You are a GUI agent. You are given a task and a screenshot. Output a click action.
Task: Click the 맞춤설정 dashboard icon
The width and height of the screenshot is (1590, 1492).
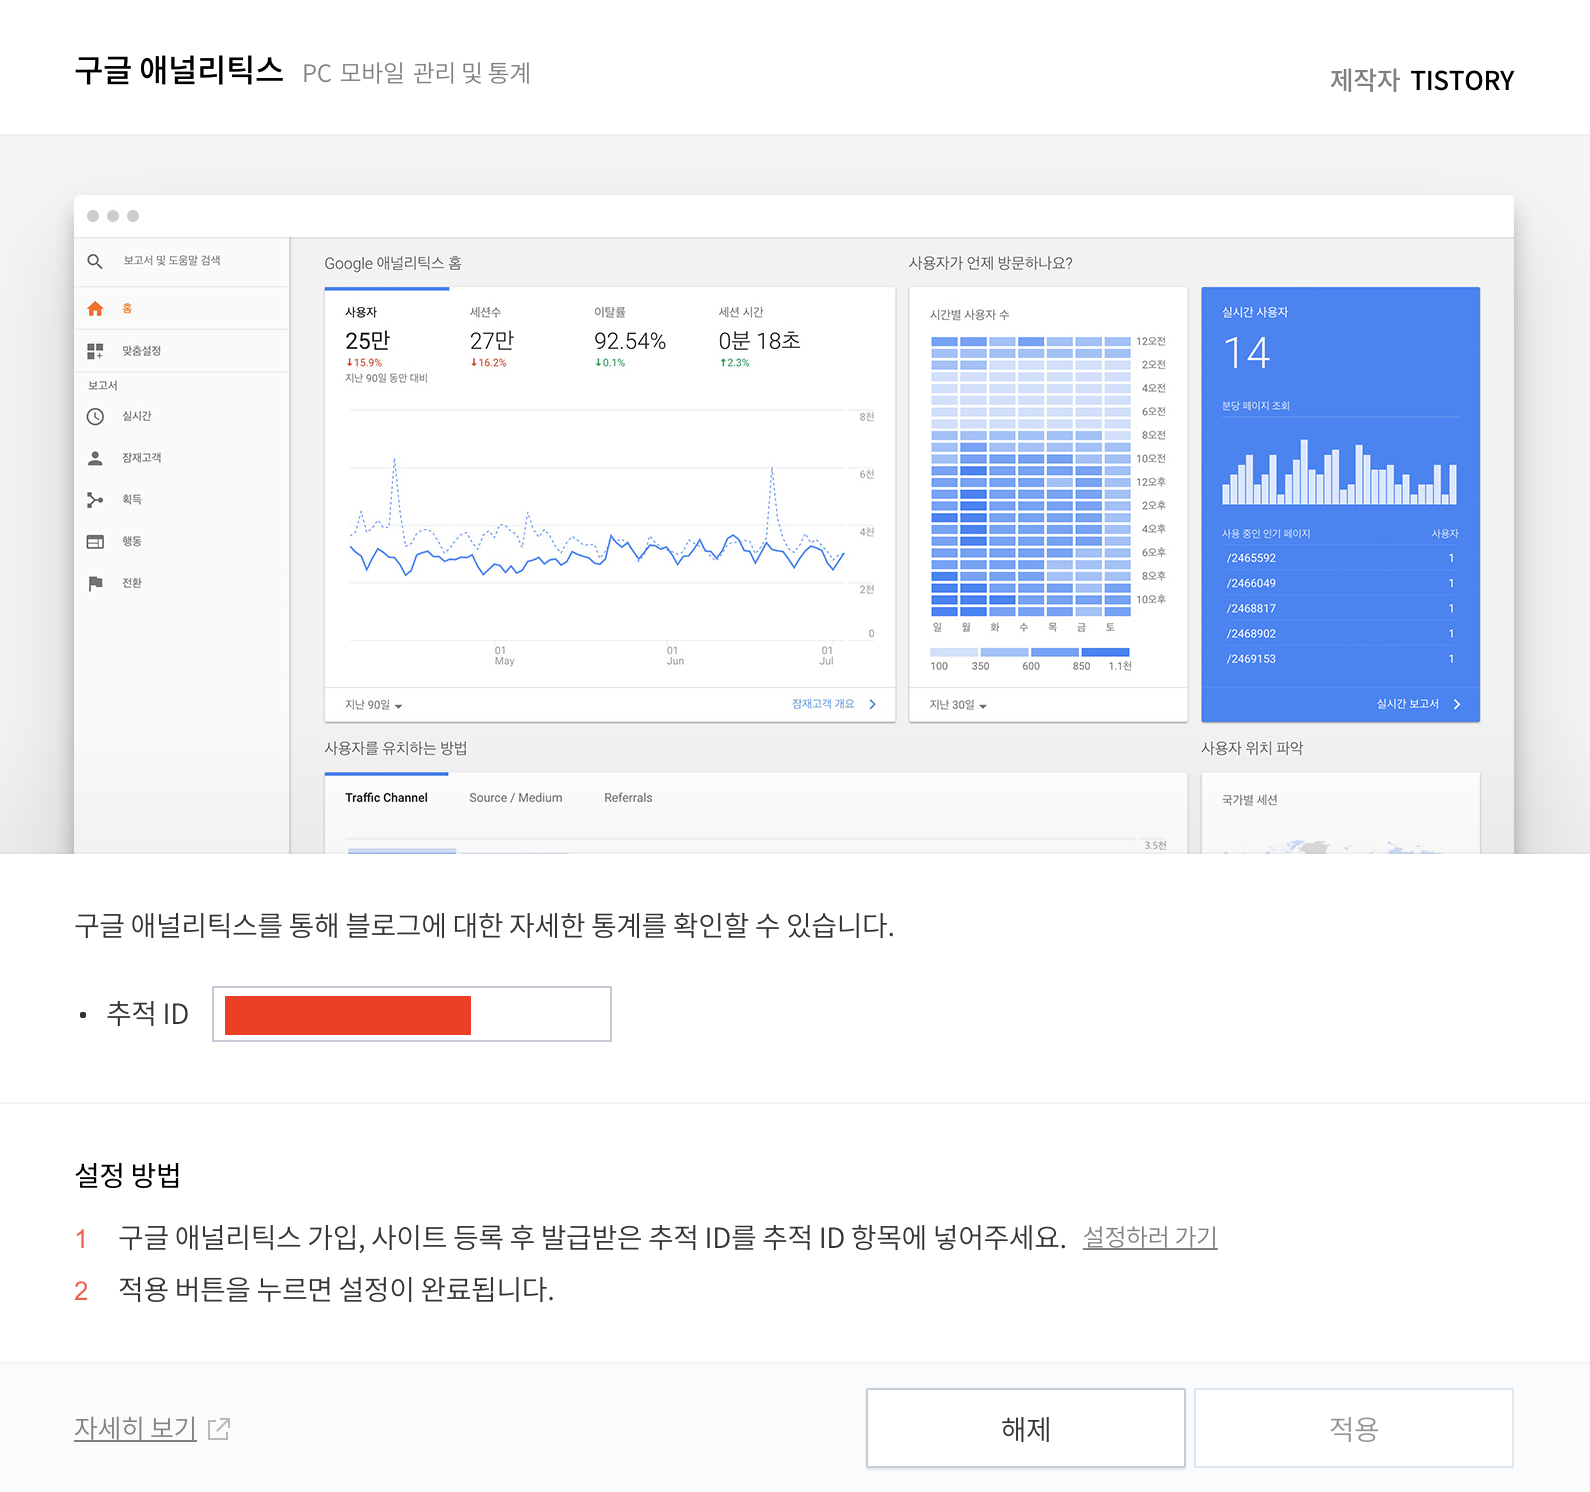[x=95, y=351]
